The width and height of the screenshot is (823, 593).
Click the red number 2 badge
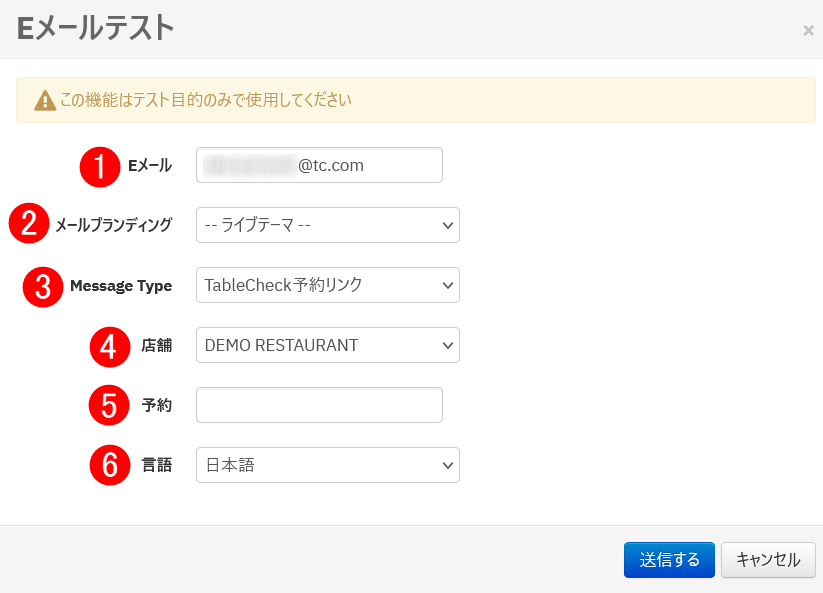(29, 225)
